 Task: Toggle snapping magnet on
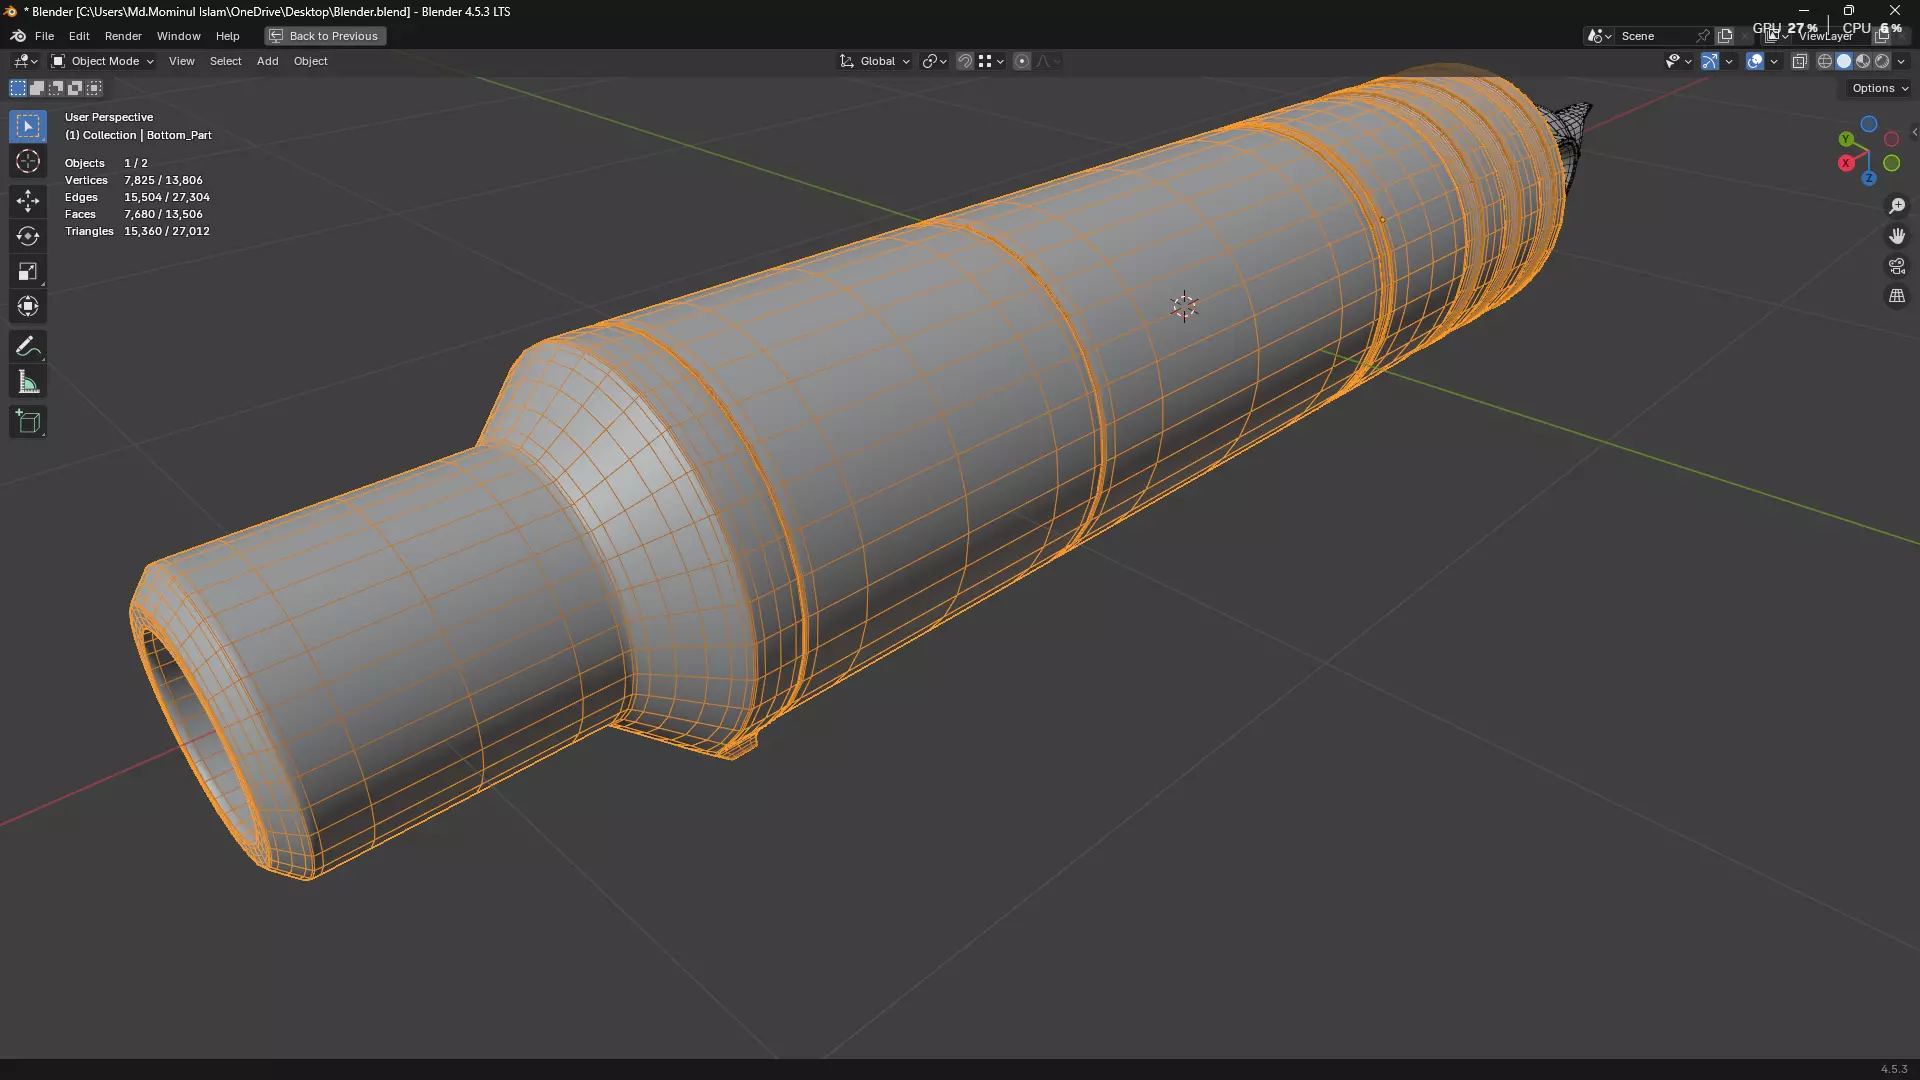point(965,61)
